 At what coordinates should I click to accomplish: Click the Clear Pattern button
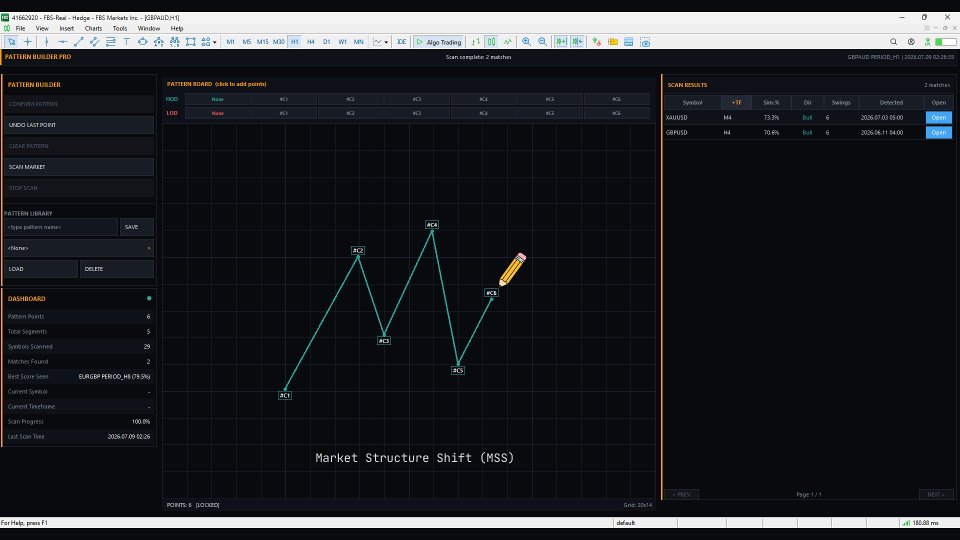78,146
